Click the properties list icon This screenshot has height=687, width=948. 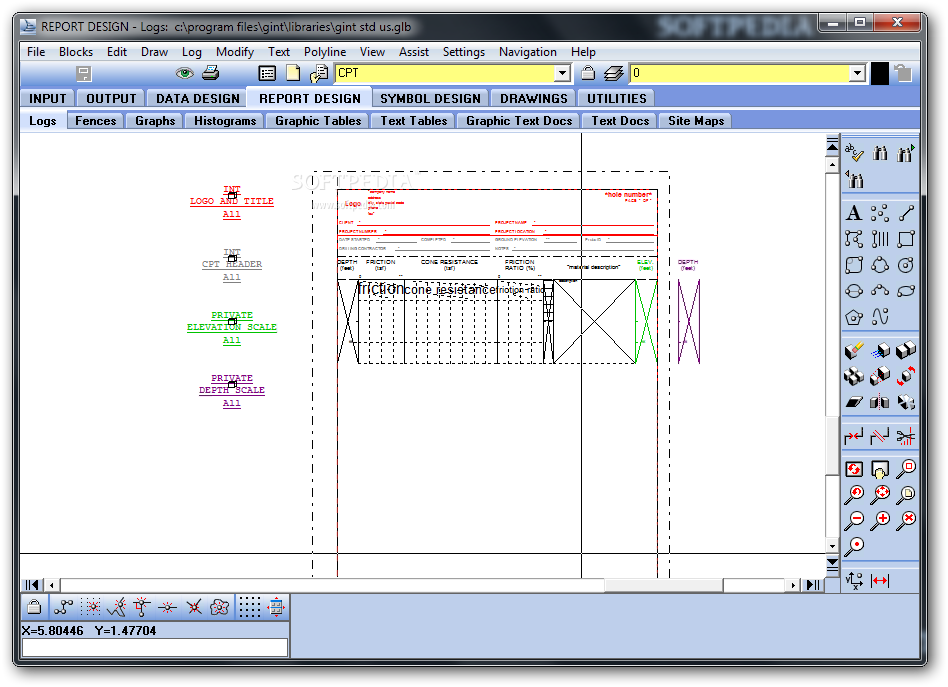pyautogui.click(x=267, y=73)
